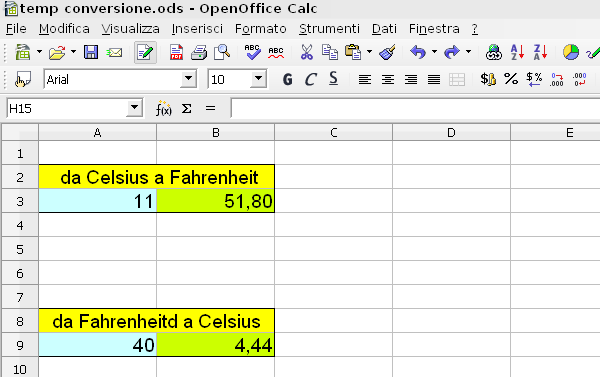The width and height of the screenshot is (600, 377).
Task: Run the Spellcheck ABC checkmark icon
Action: point(253,52)
